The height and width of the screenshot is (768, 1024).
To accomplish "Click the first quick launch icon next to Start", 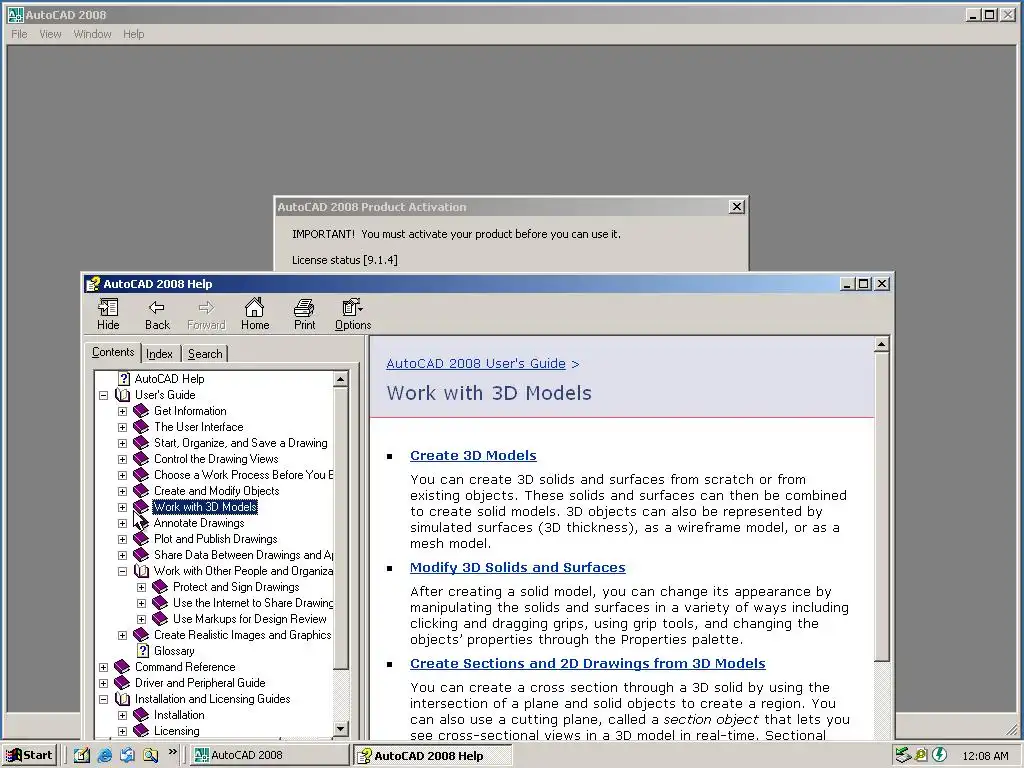I will click(82, 756).
